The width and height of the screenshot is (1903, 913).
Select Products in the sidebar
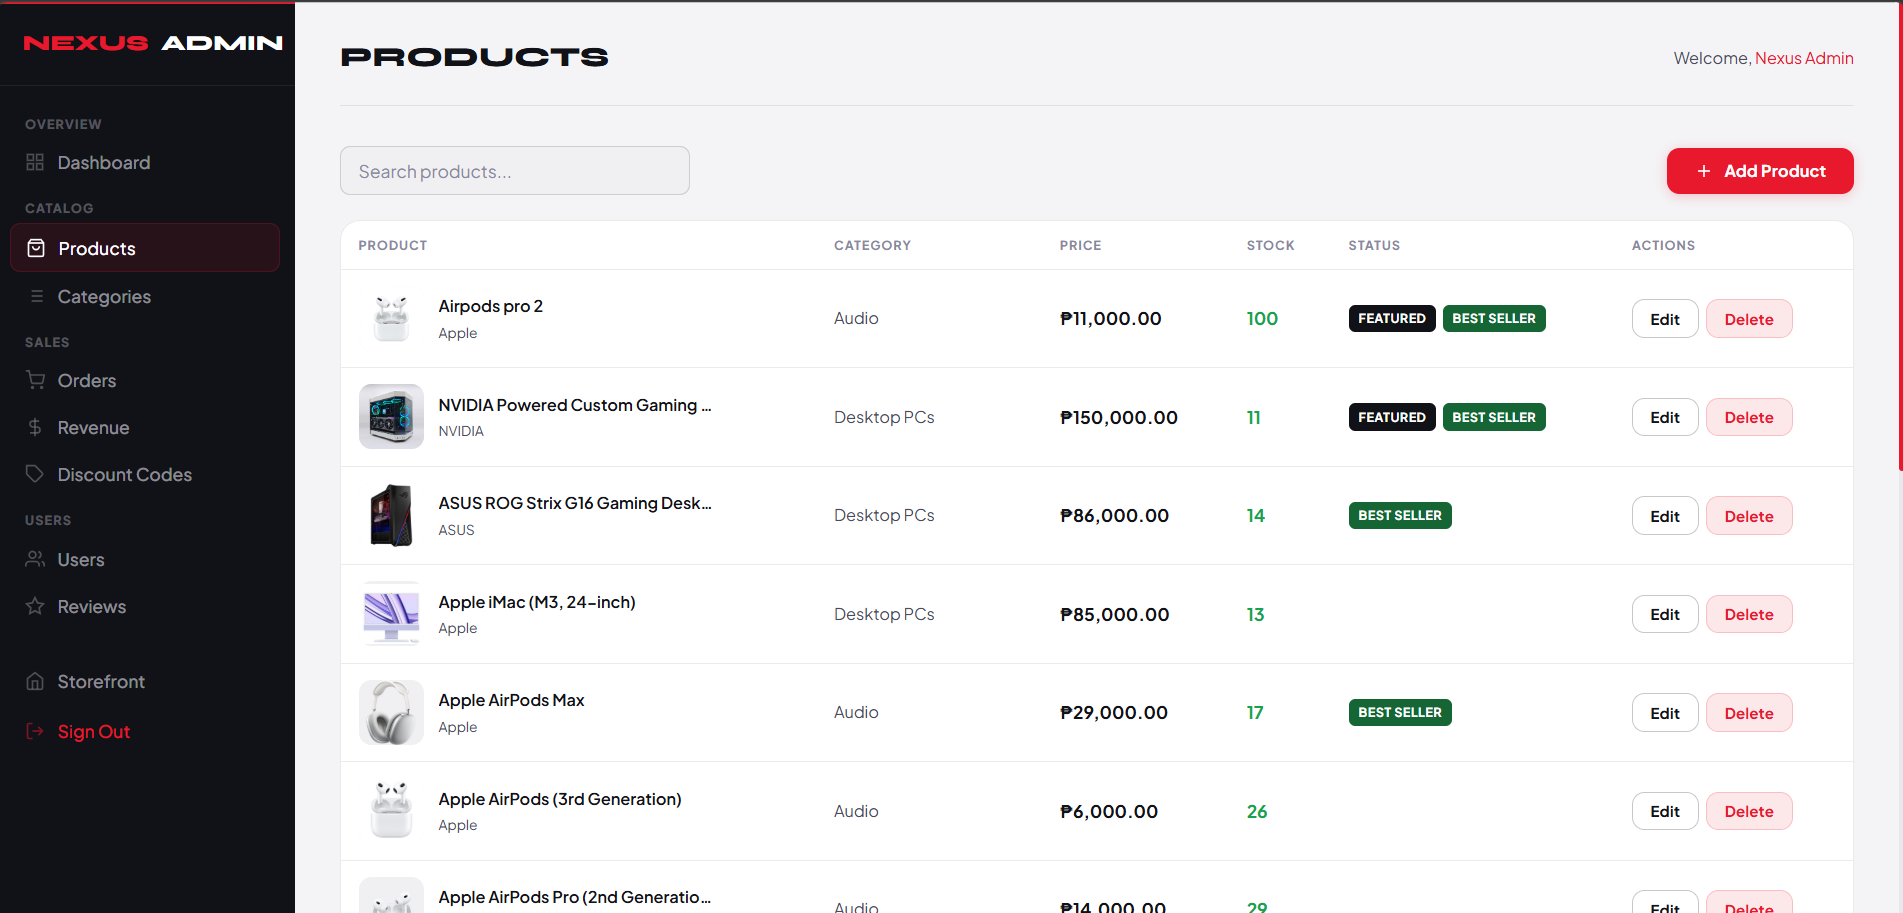click(x=145, y=248)
